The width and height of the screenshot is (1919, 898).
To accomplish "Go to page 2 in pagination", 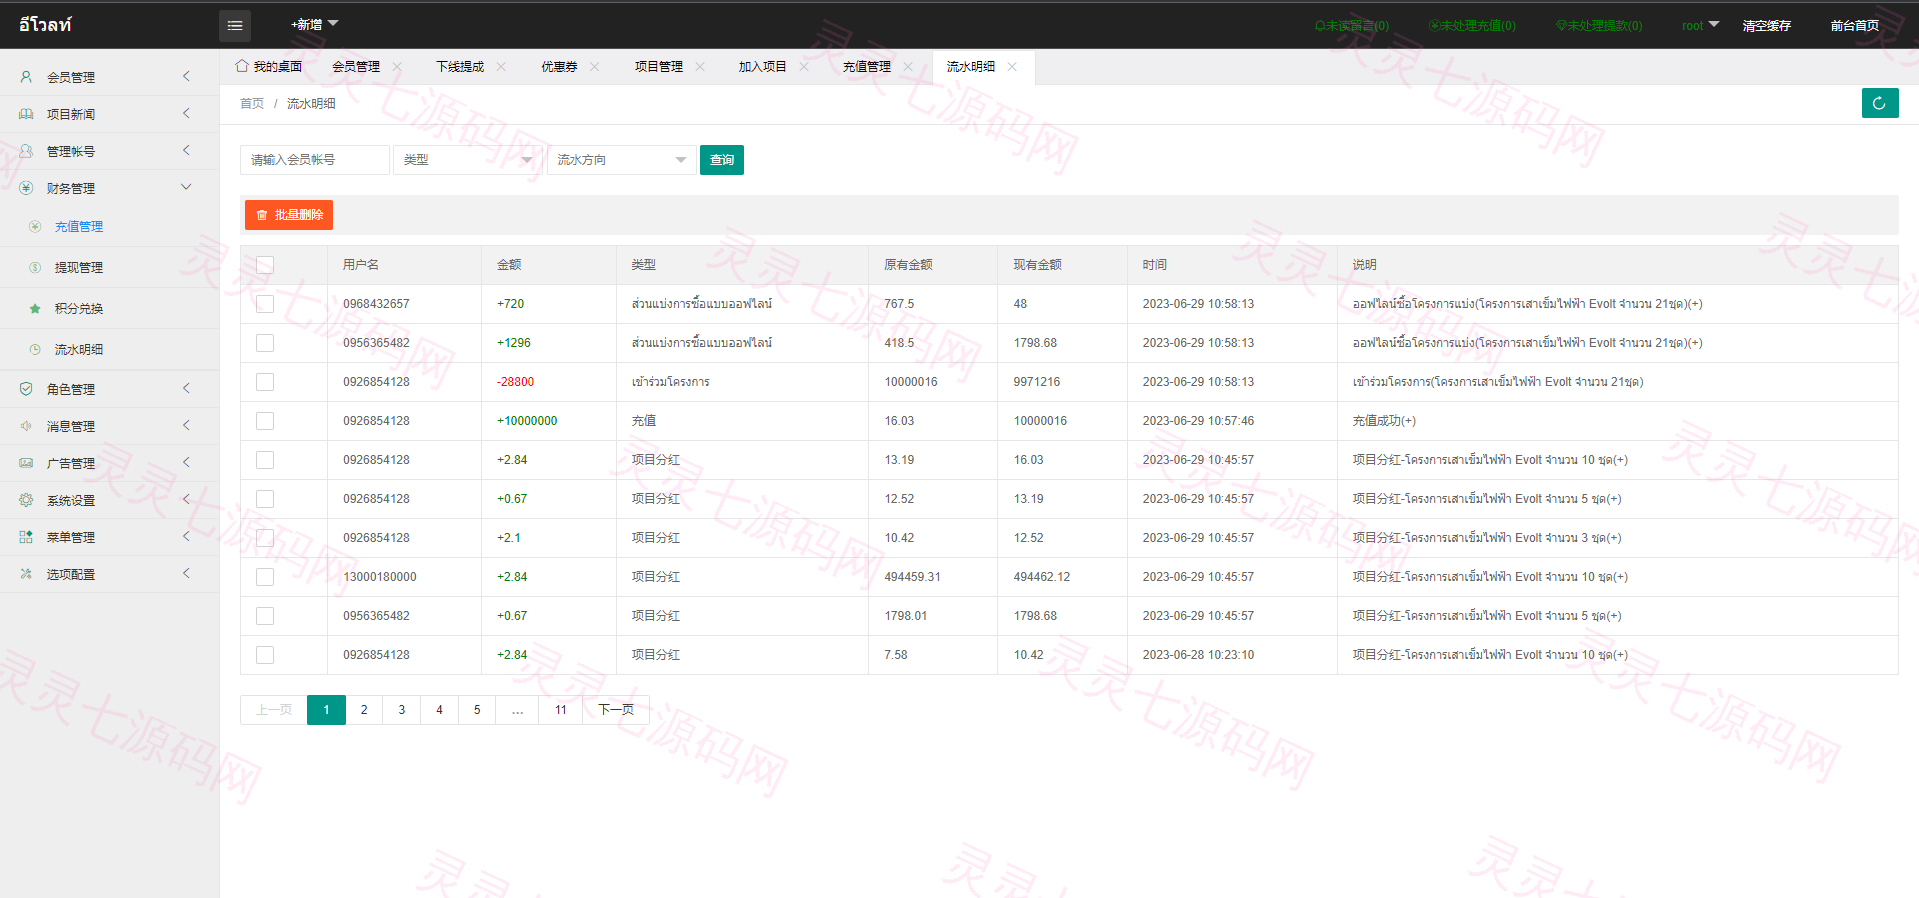I will pos(364,710).
